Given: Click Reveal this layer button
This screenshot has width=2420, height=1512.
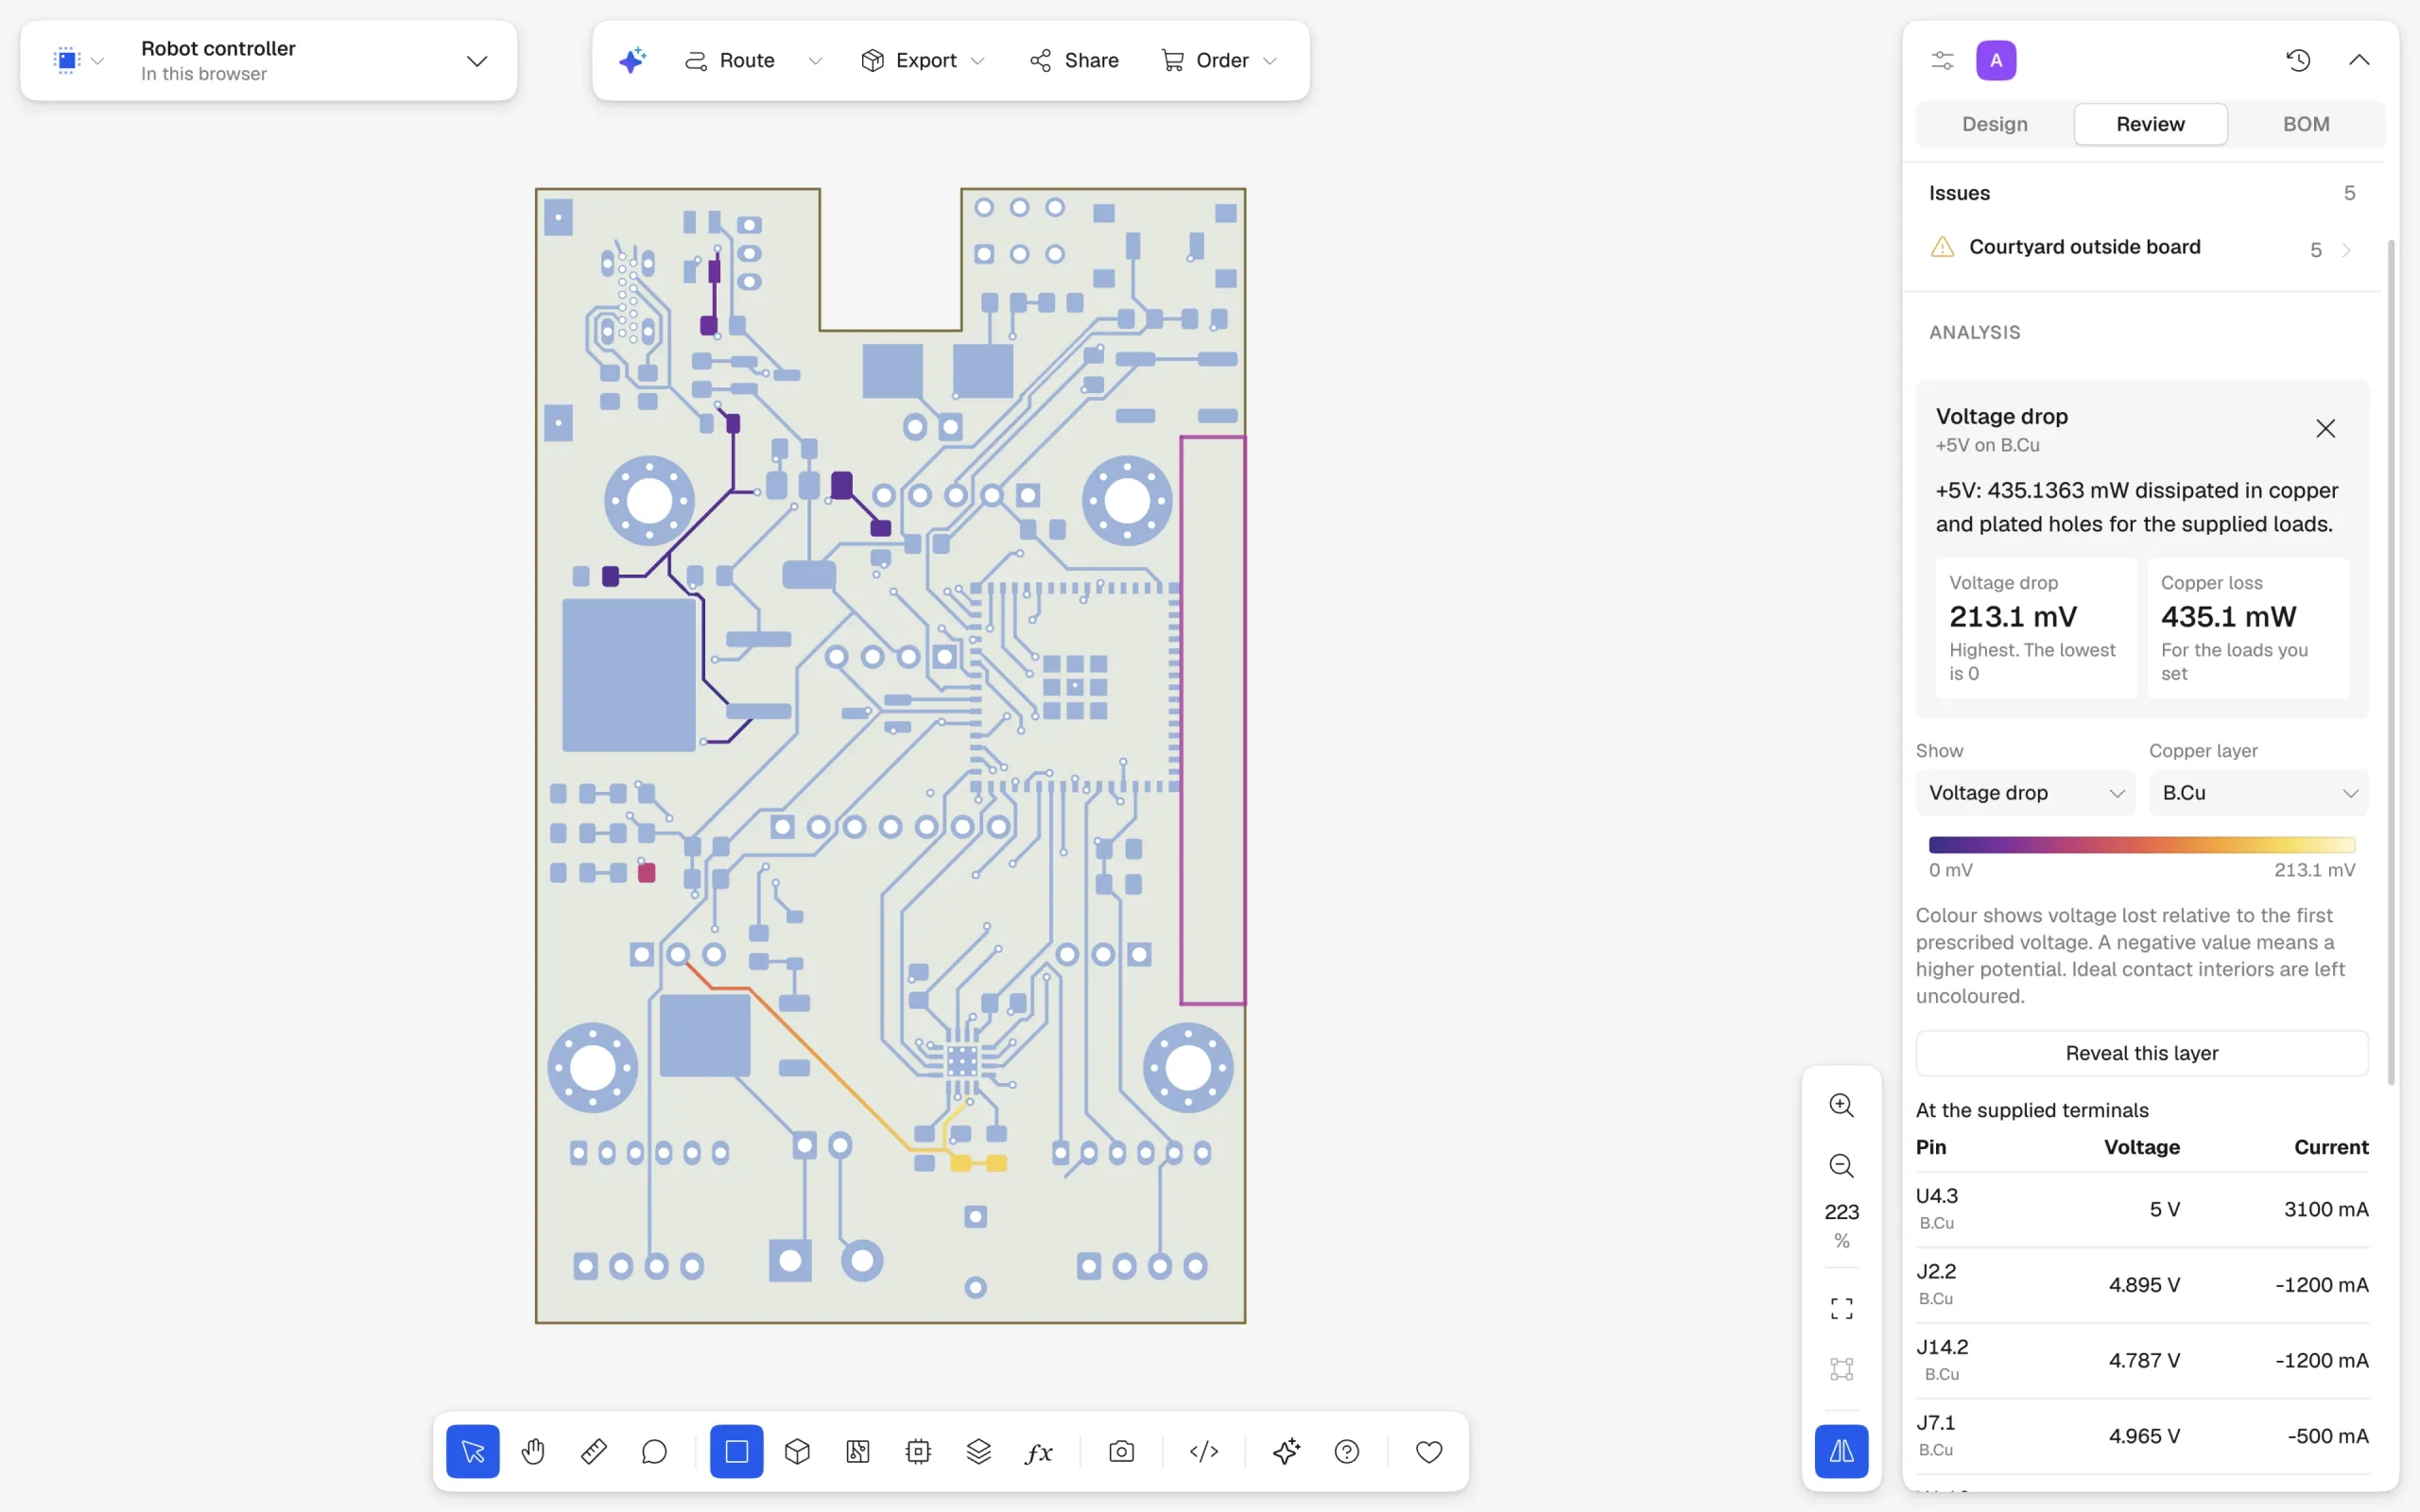Looking at the screenshot, I should (2141, 1053).
